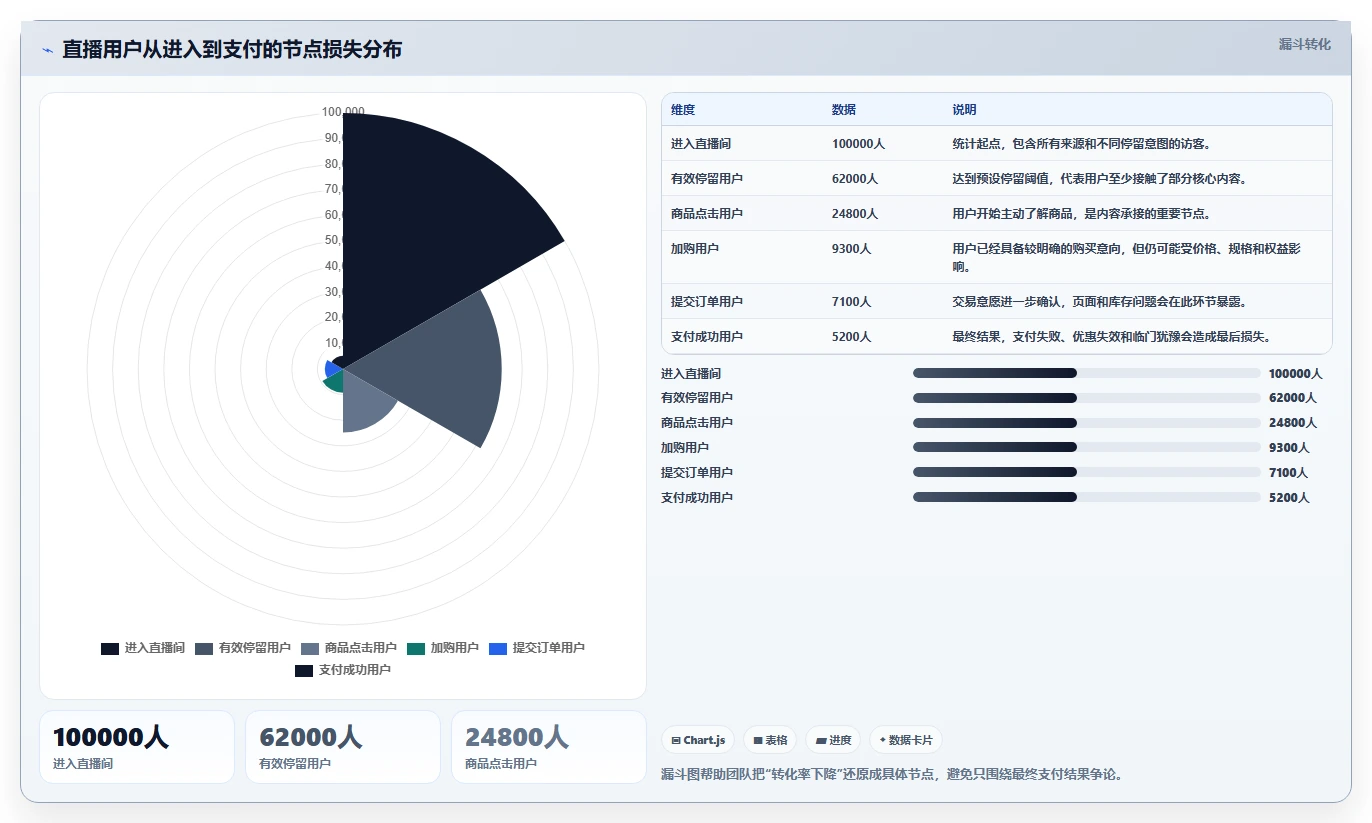
Task: Click the title 直播用户从进入到支付的节点损失分布
Action: tap(232, 50)
